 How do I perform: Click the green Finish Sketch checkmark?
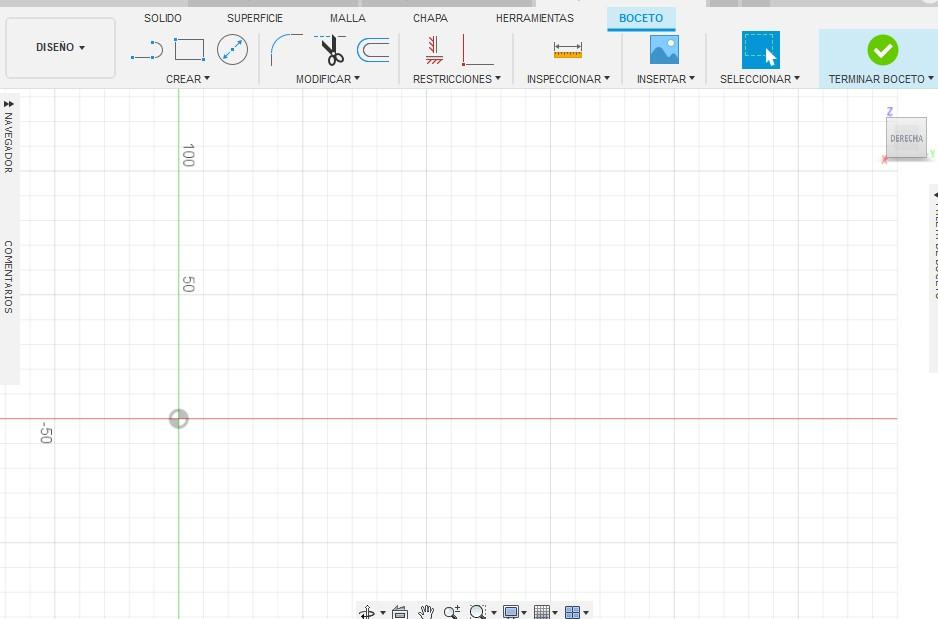[x=882, y=50]
